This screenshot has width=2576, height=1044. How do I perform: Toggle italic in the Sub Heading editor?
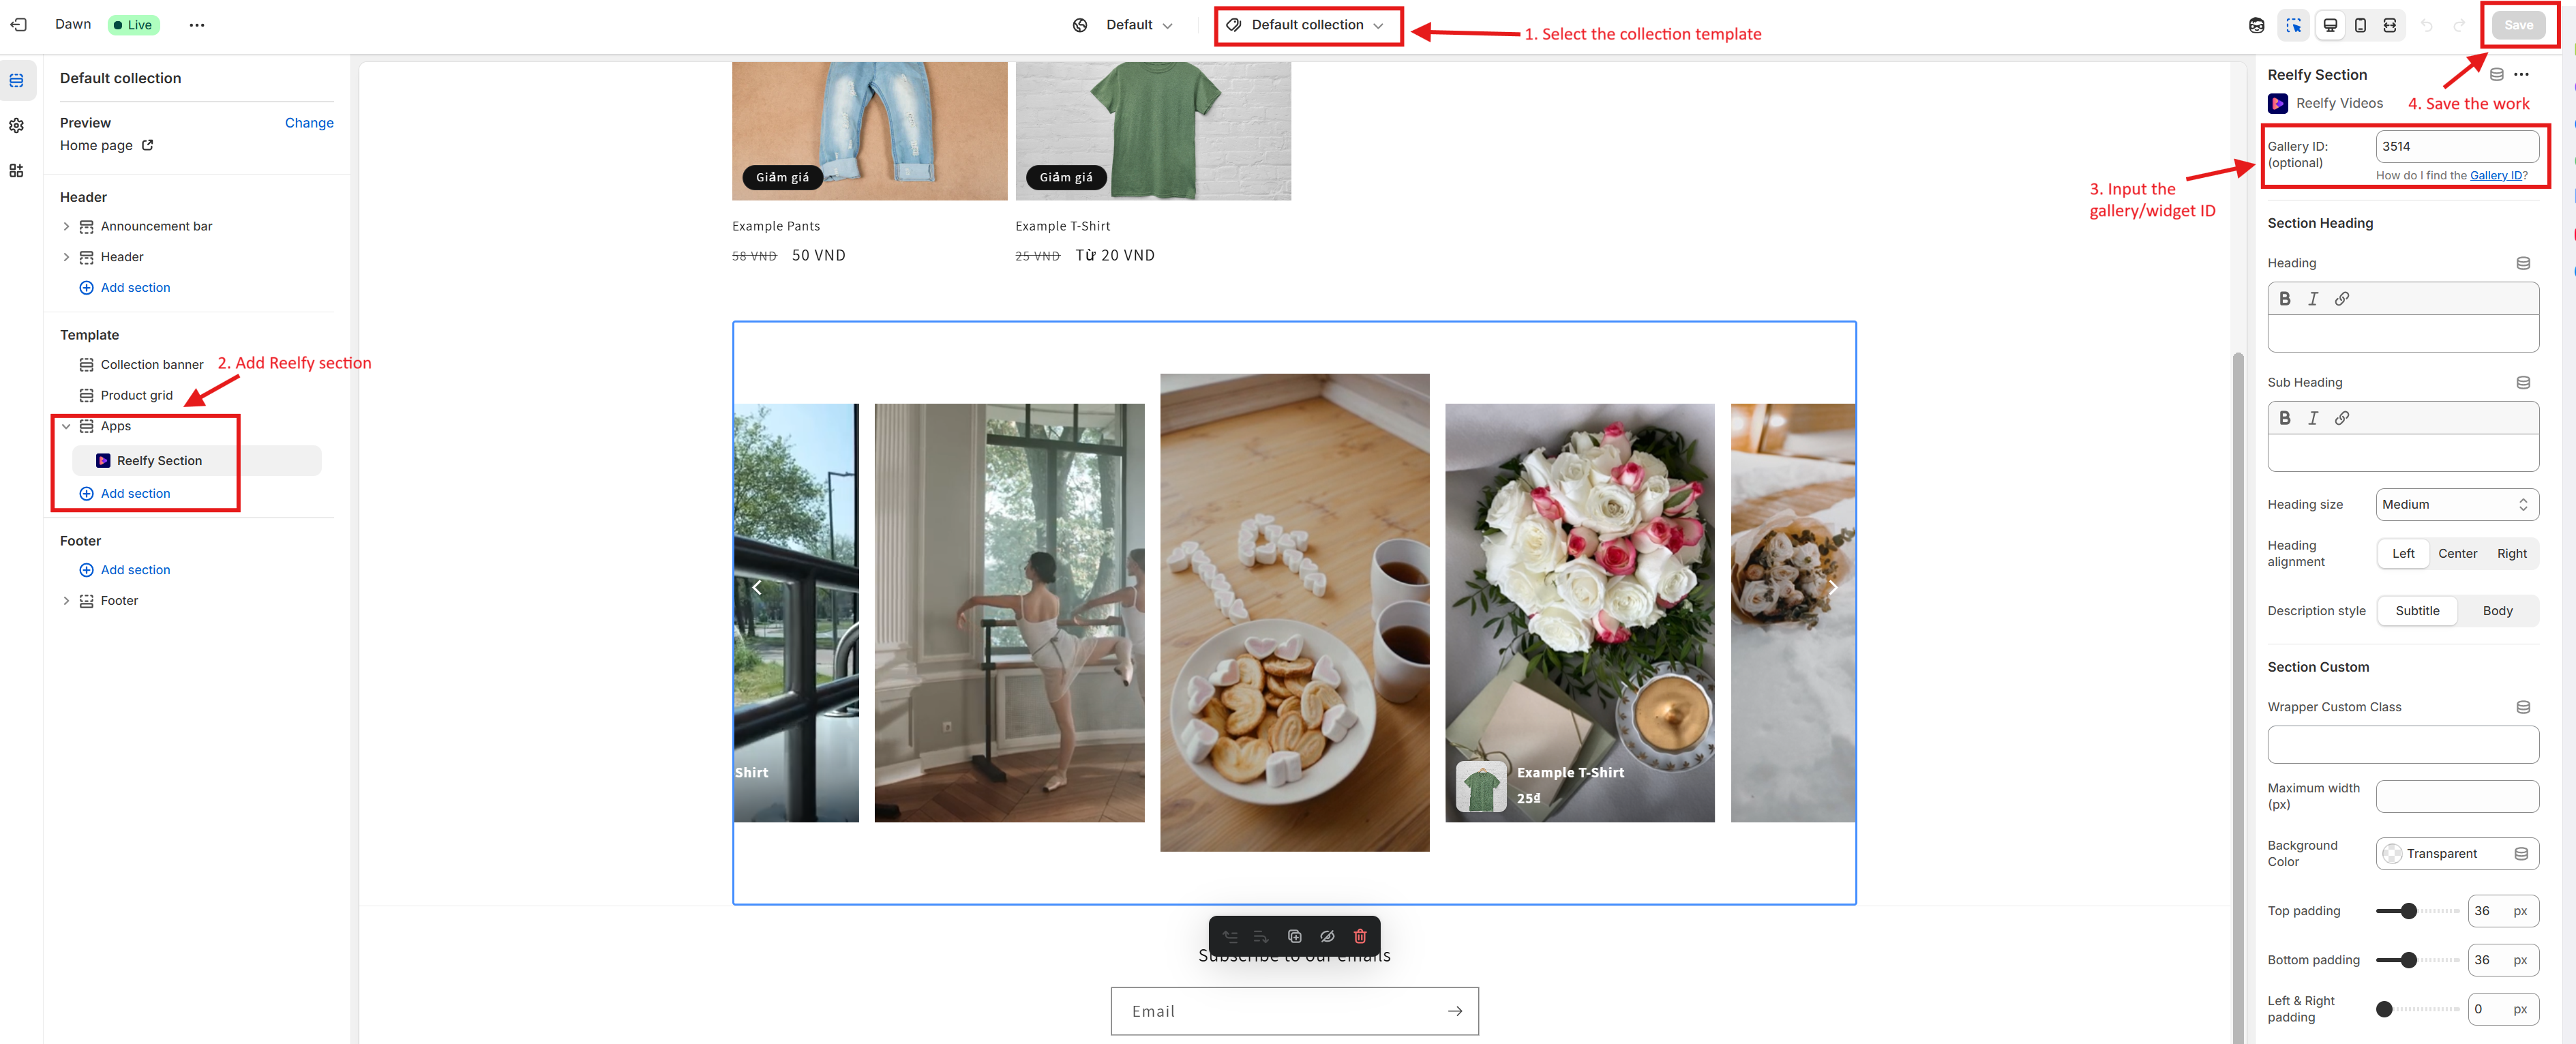2313,418
